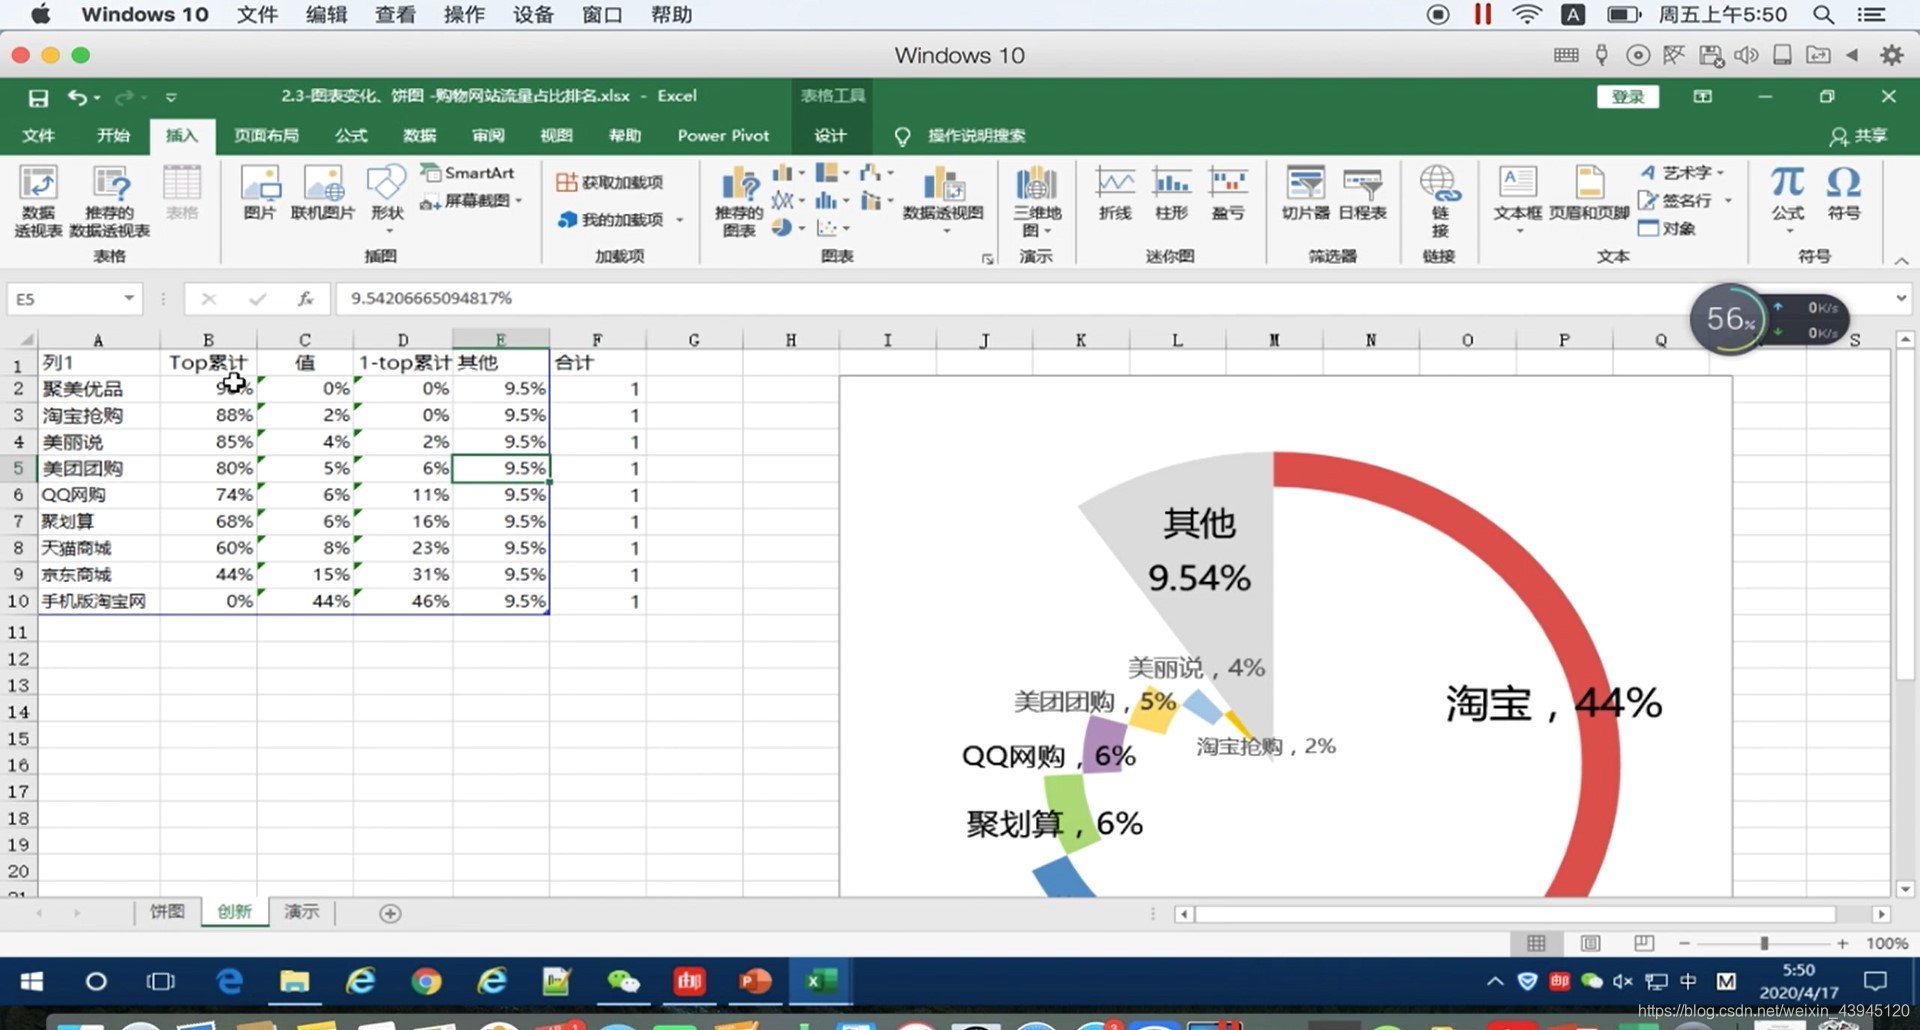Click the Insert Function fx icon
This screenshot has width=1920, height=1030.
tap(306, 298)
